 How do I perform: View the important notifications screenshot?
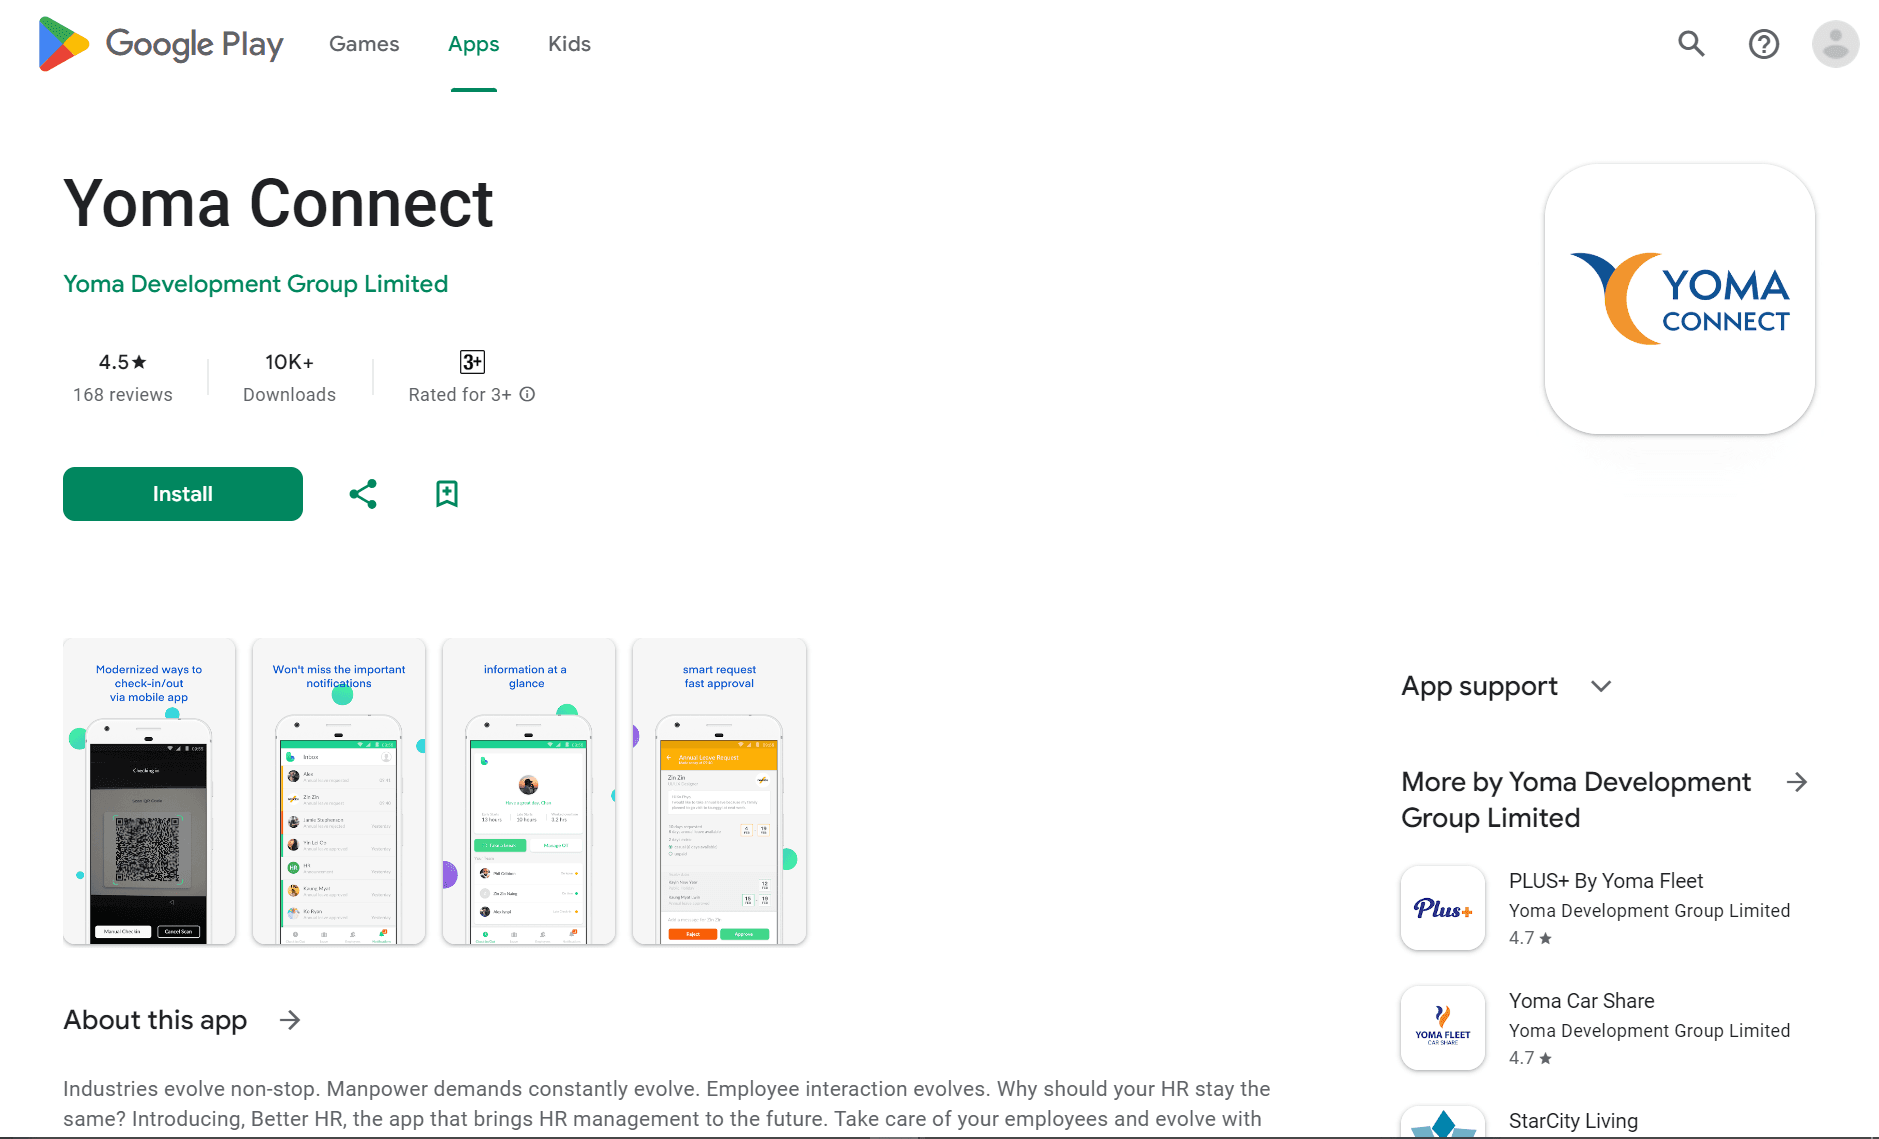[339, 792]
